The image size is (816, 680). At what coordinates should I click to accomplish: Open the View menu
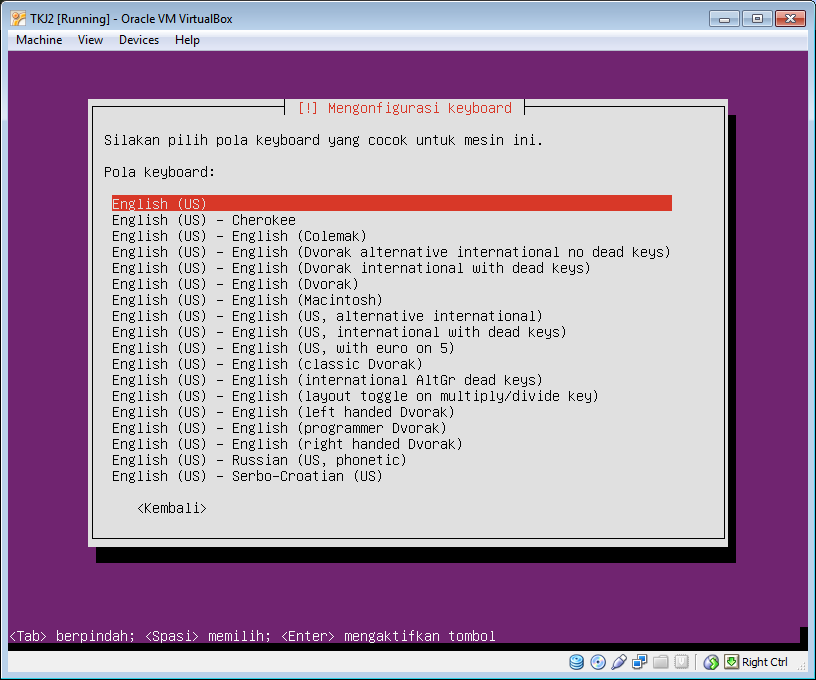tap(90, 40)
